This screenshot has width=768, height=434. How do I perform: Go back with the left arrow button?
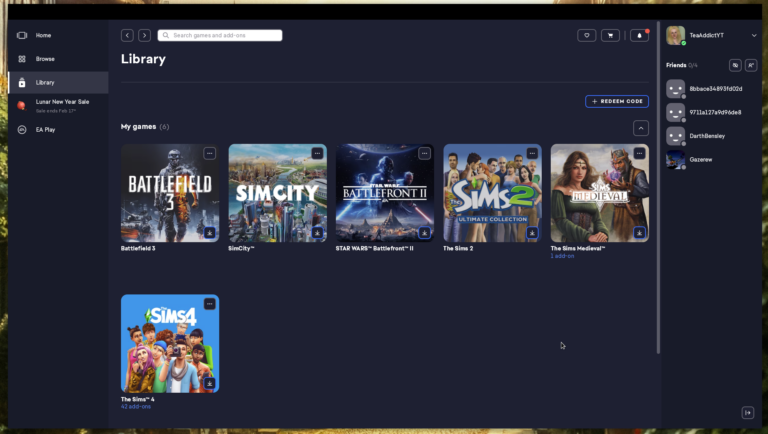pyautogui.click(x=127, y=35)
